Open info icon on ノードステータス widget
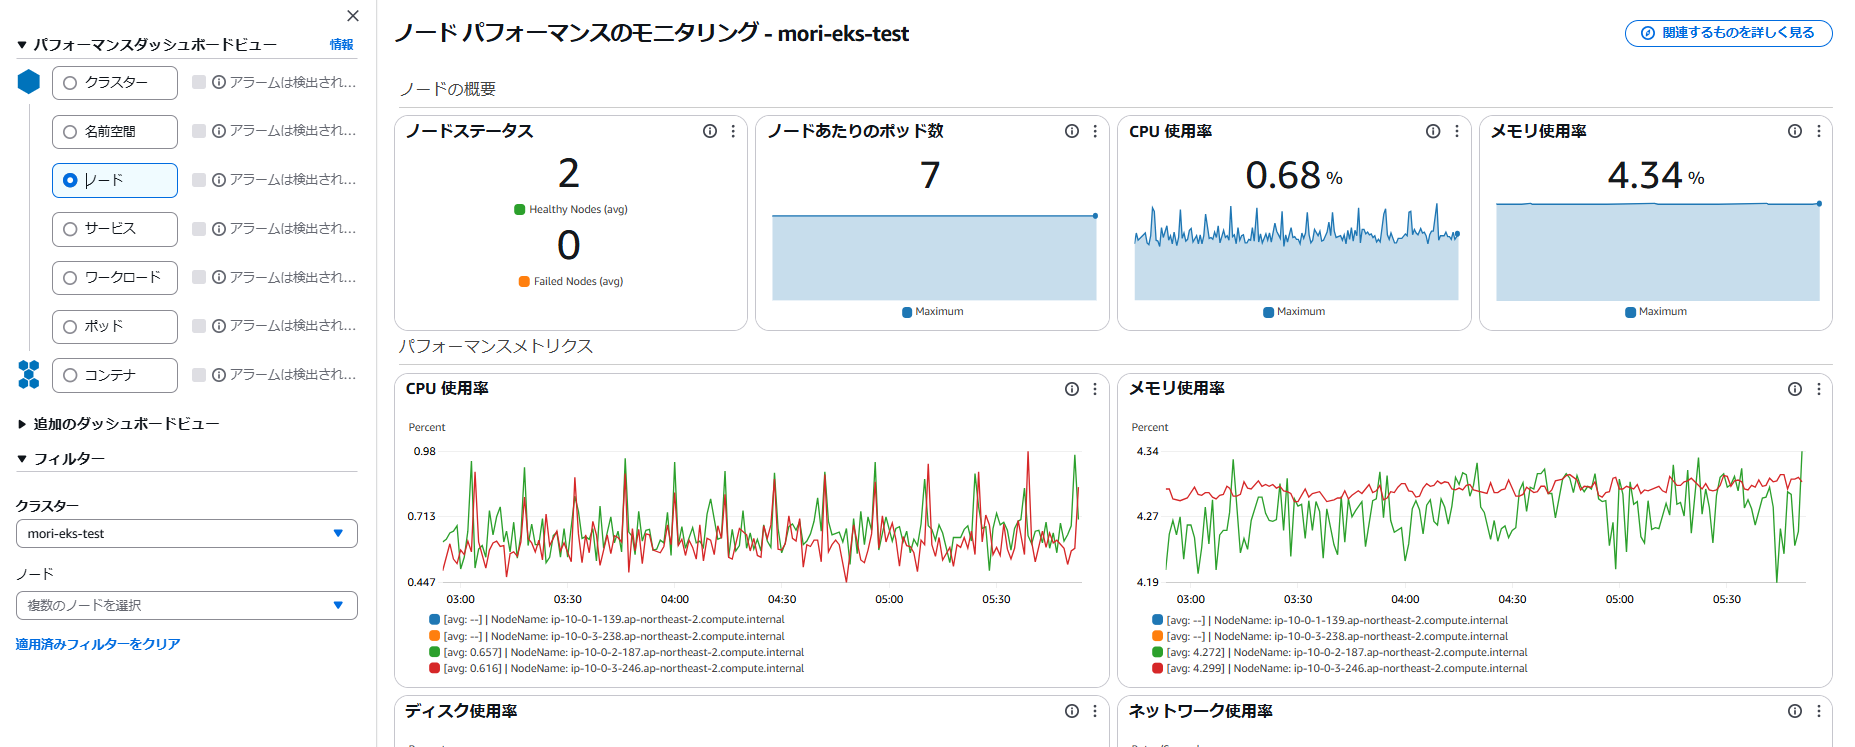The image size is (1855, 747). pyautogui.click(x=710, y=131)
